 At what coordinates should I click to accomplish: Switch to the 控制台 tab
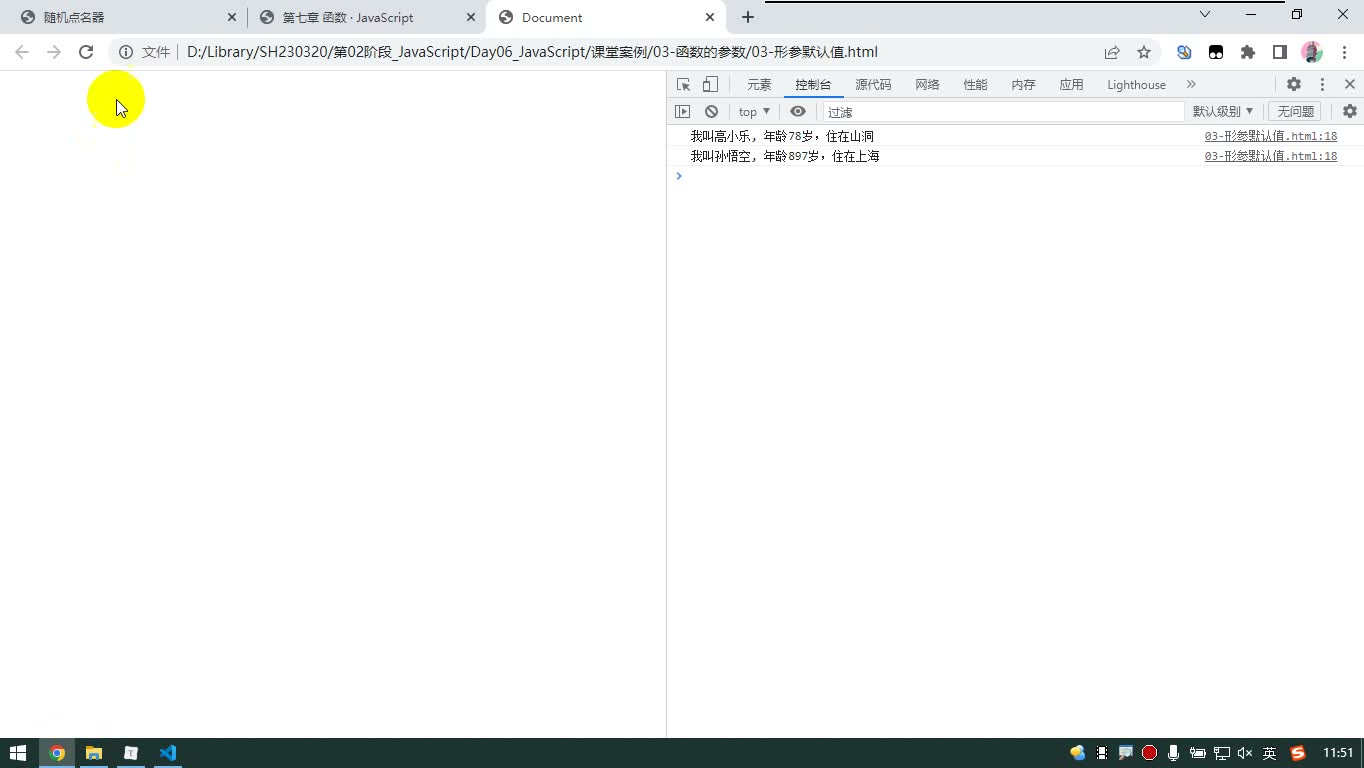pos(813,85)
